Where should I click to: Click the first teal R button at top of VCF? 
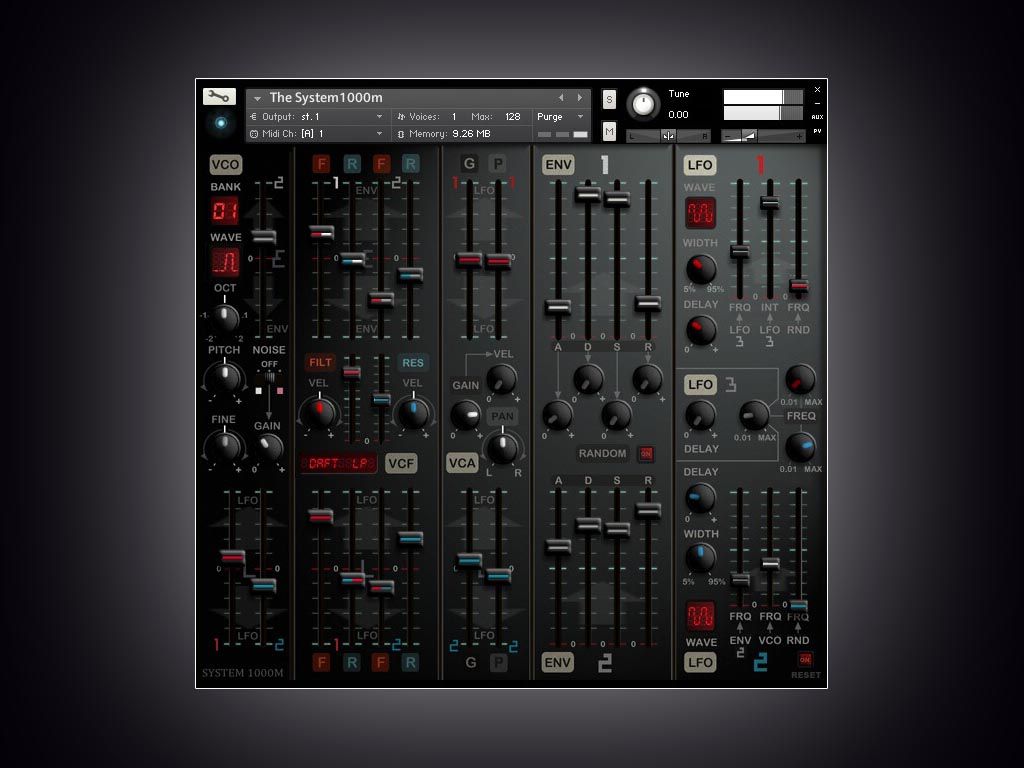tap(351, 164)
